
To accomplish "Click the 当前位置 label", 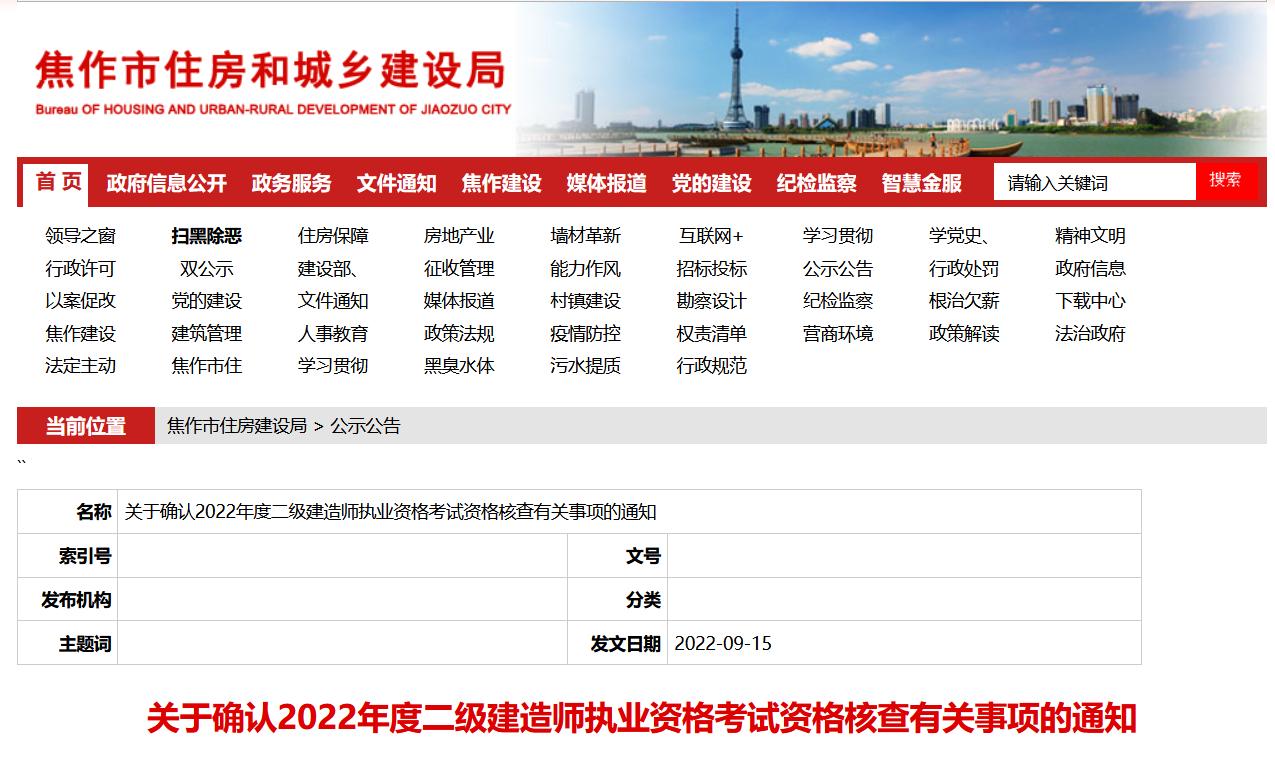I will pyautogui.click(x=86, y=426).
